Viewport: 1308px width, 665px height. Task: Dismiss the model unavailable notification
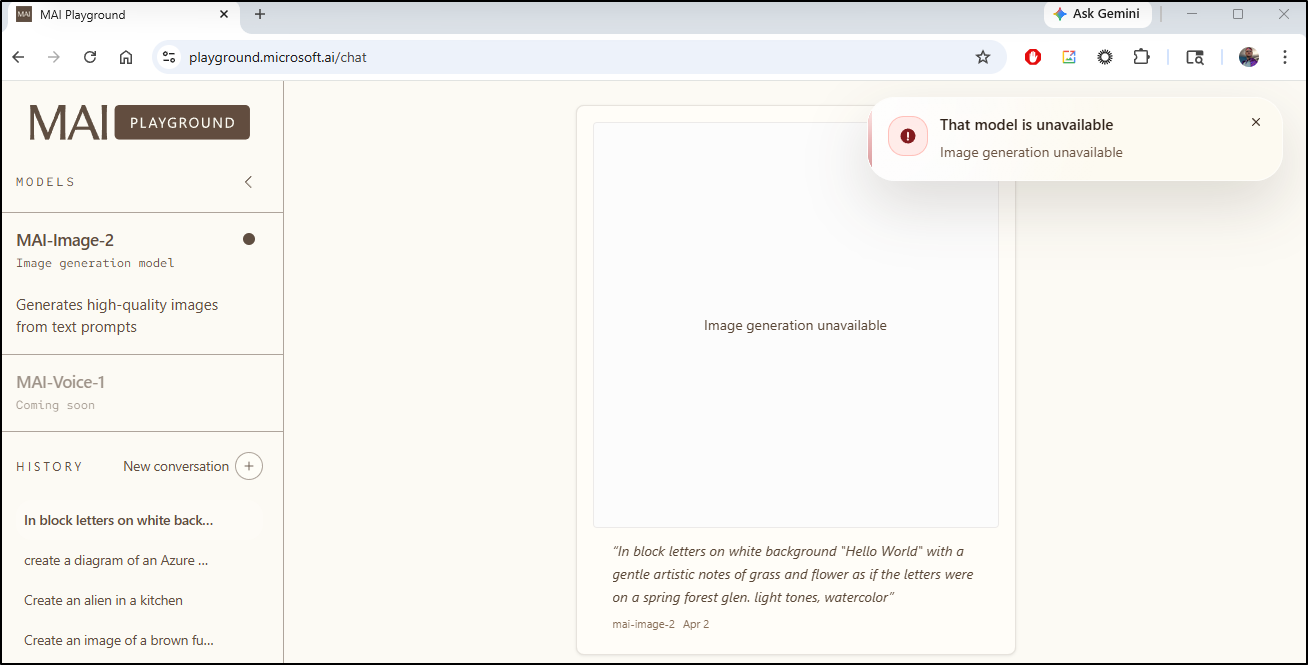point(1256,122)
